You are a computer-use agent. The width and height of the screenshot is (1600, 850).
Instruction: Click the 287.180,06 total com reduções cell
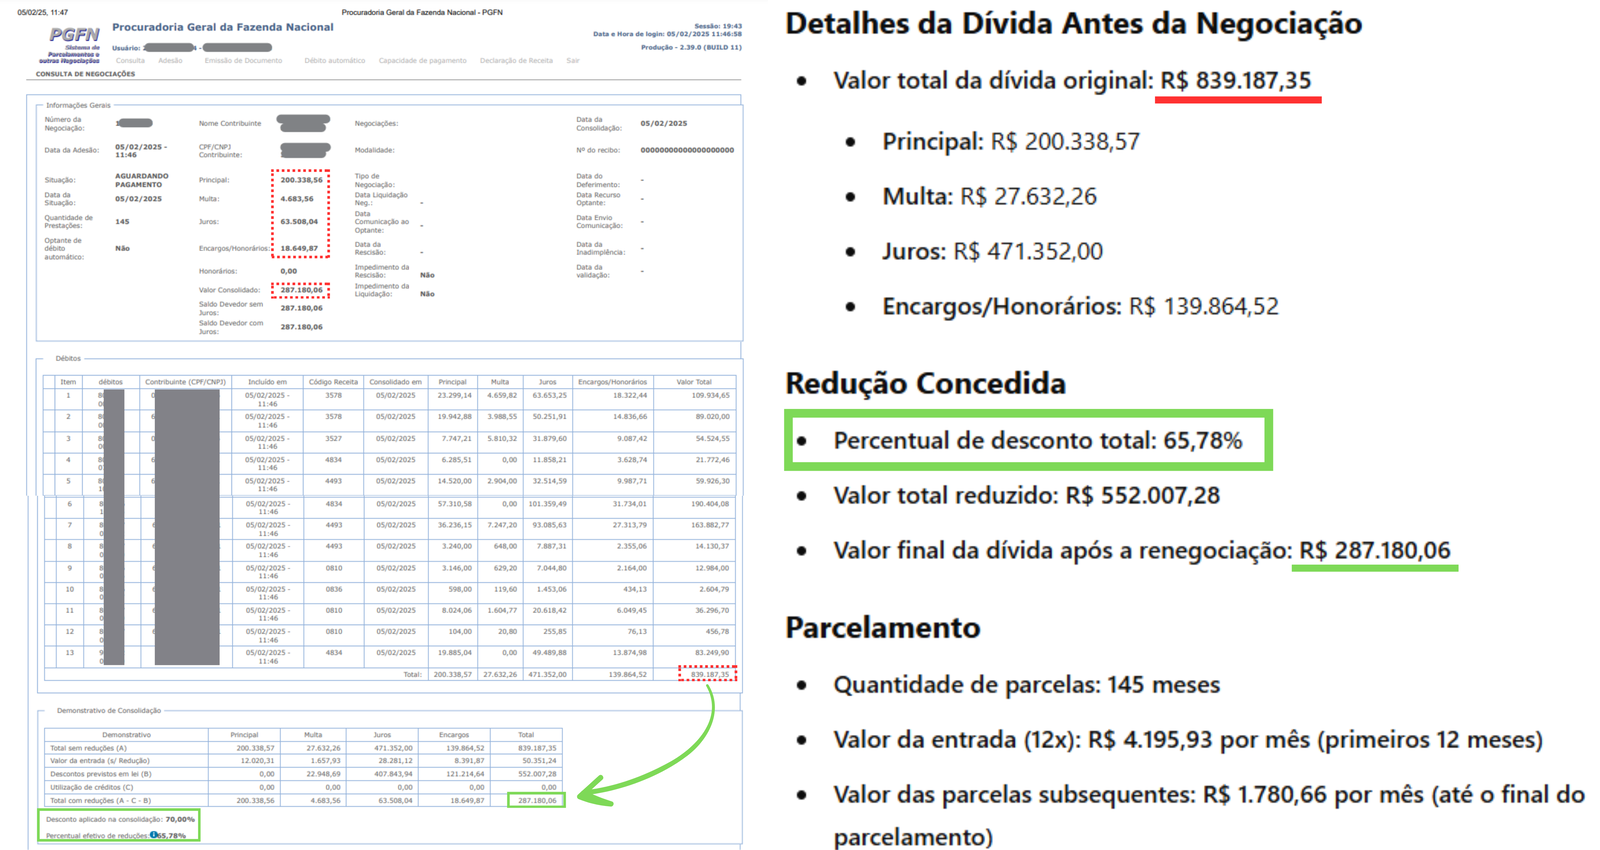[x=536, y=800]
